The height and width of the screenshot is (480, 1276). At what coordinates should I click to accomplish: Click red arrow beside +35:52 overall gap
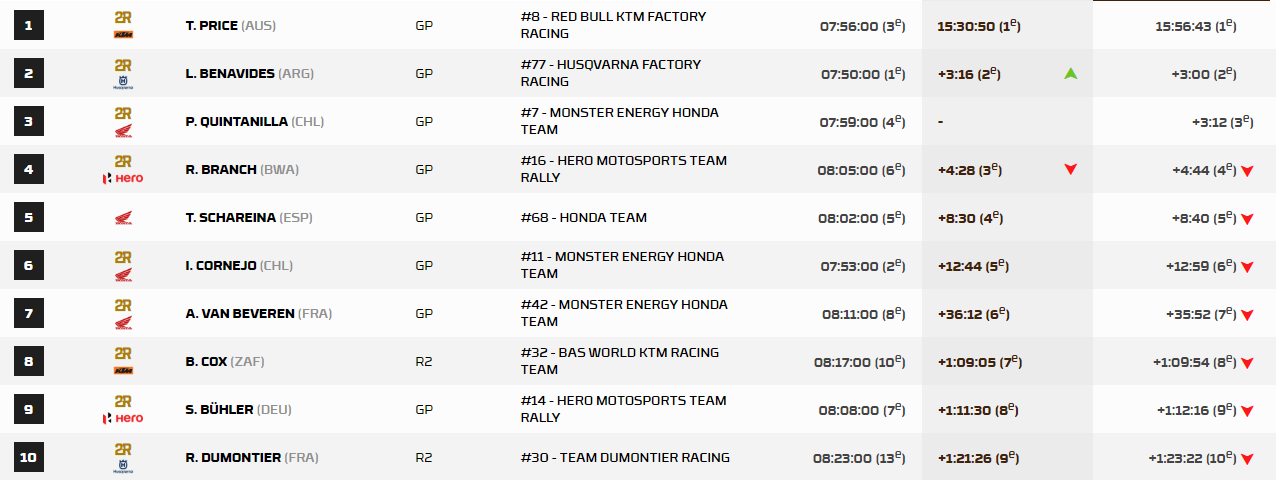1247,315
